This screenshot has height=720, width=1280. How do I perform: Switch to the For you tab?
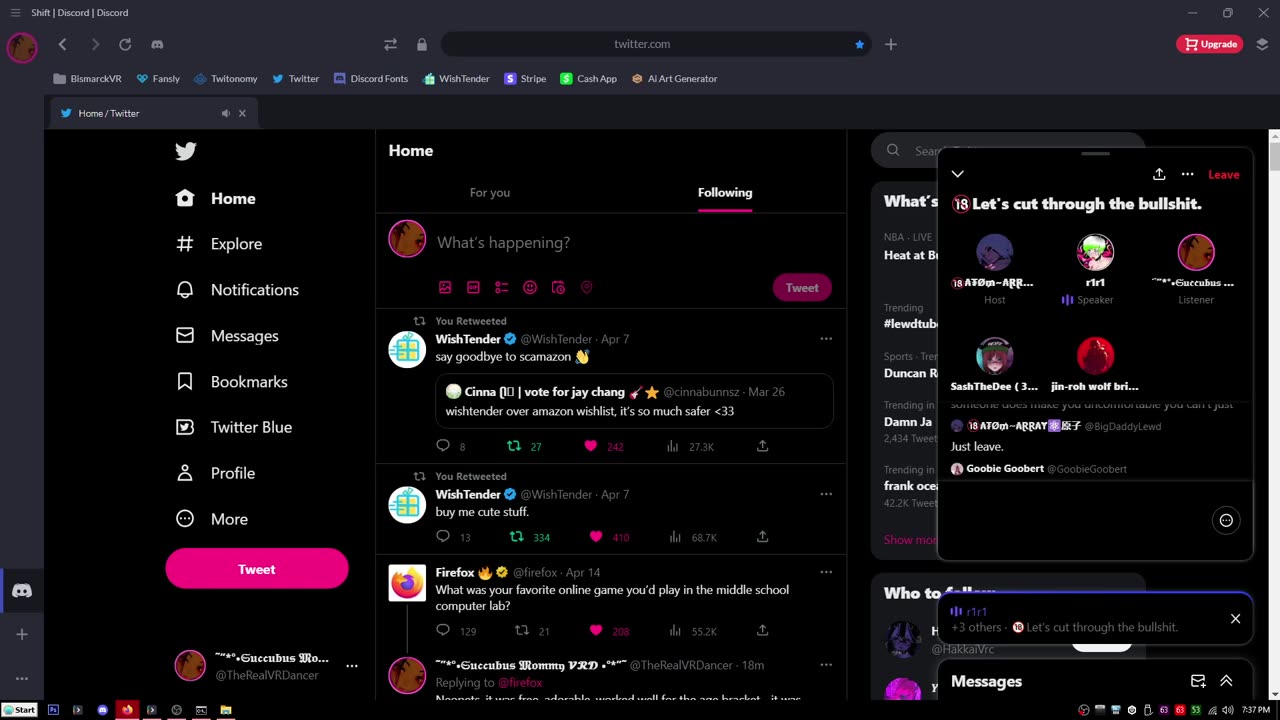pyautogui.click(x=490, y=192)
